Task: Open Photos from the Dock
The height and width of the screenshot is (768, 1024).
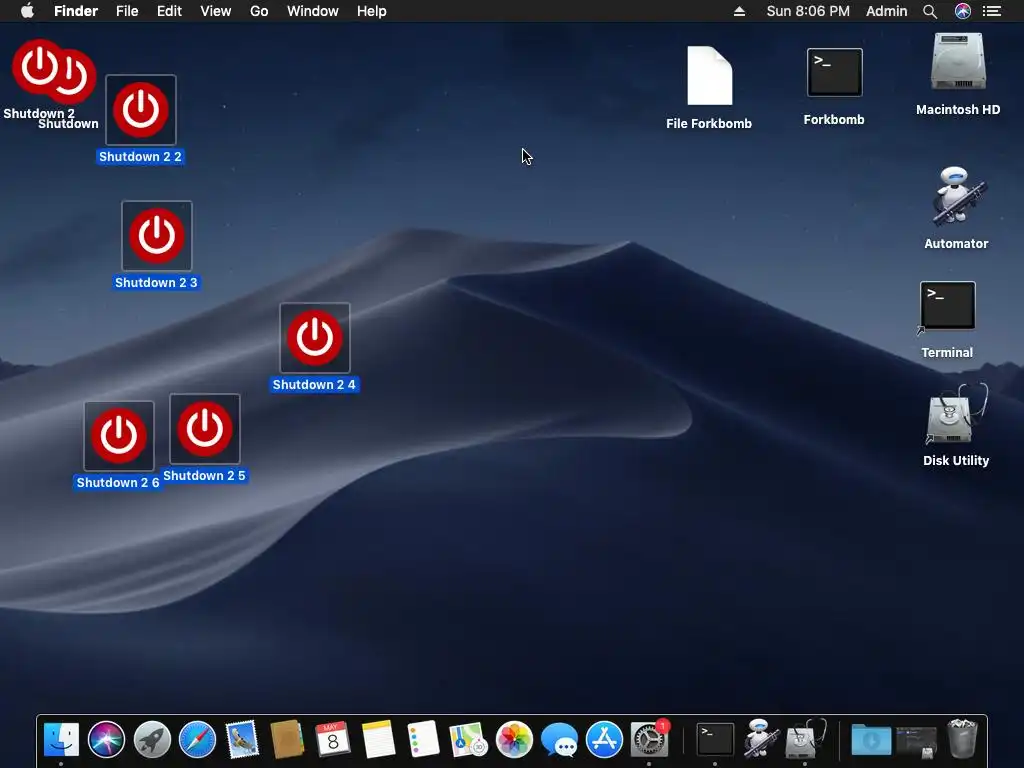Action: [514, 739]
